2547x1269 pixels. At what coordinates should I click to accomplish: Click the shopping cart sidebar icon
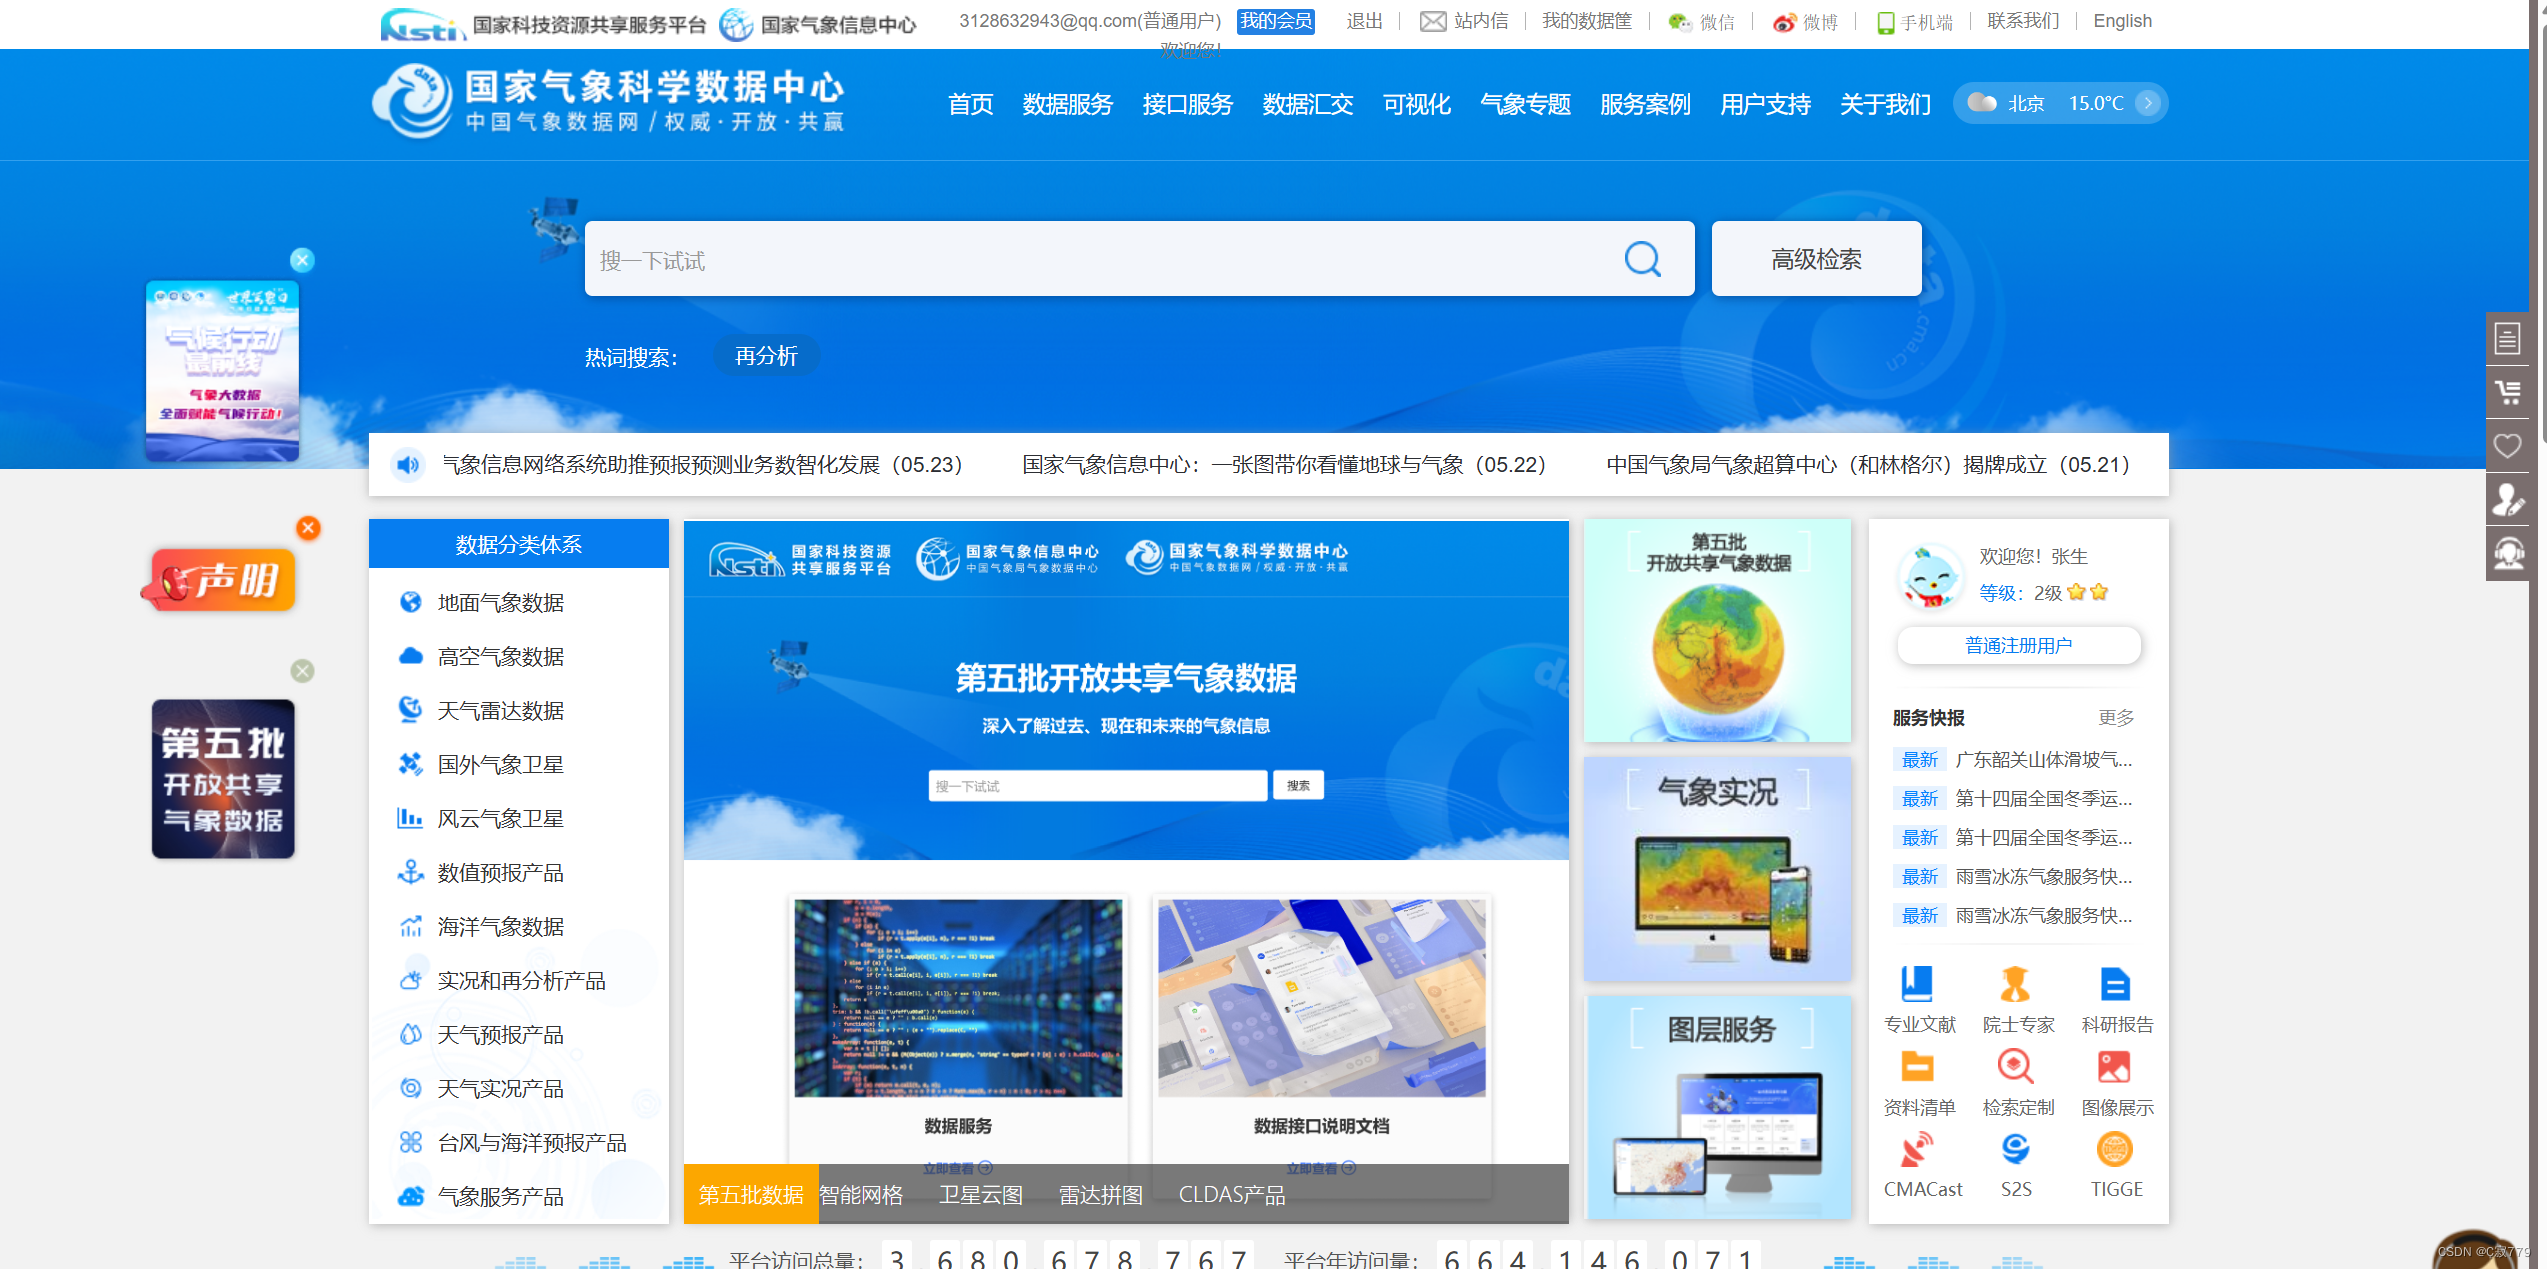point(2507,392)
